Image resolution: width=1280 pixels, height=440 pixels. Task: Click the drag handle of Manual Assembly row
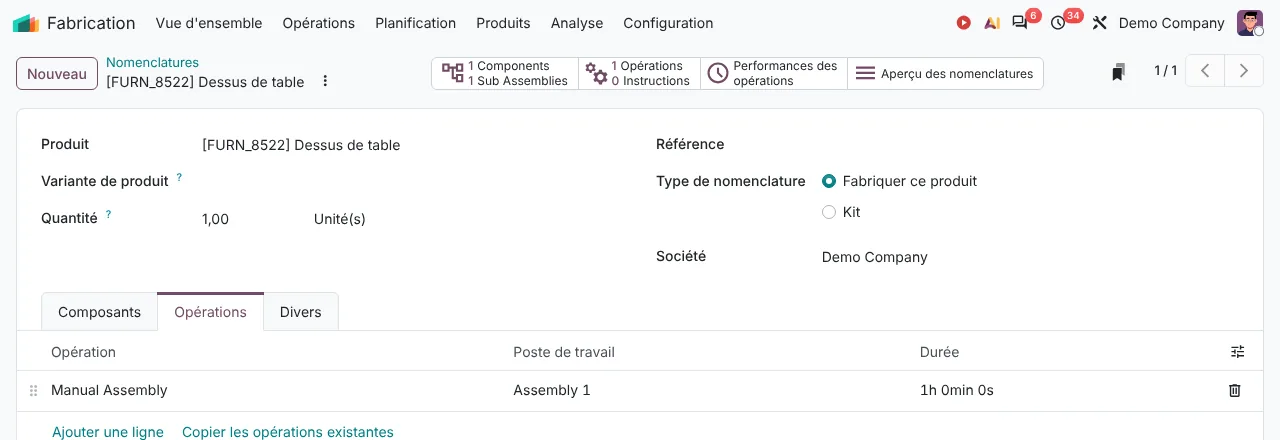33,391
